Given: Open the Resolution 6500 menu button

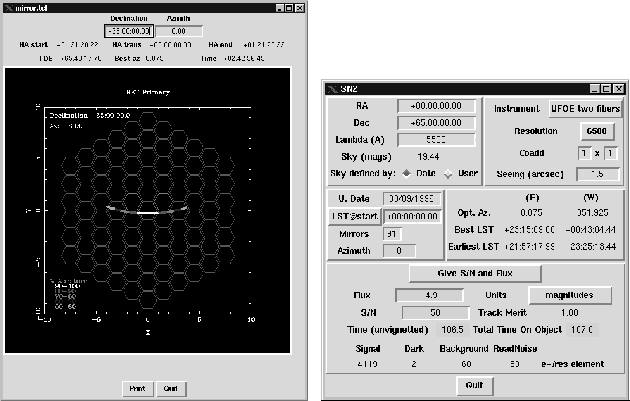Looking at the screenshot, I should [x=596, y=131].
